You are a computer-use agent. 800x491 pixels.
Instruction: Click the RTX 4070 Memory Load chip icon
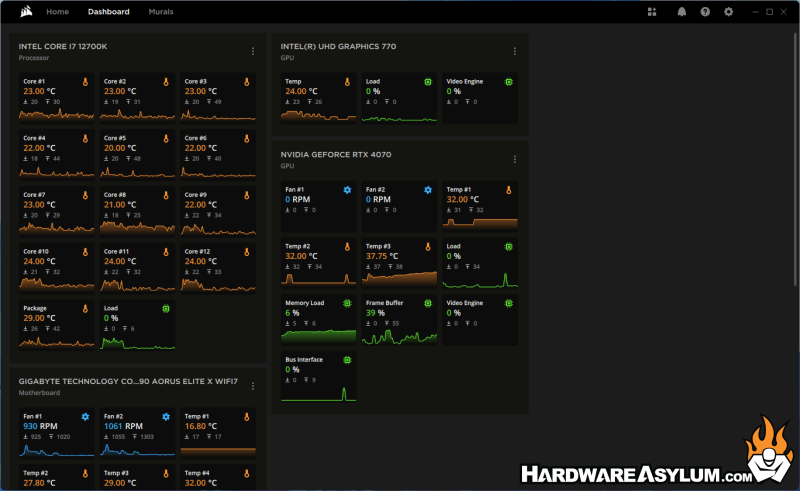pyautogui.click(x=347, y=302)
